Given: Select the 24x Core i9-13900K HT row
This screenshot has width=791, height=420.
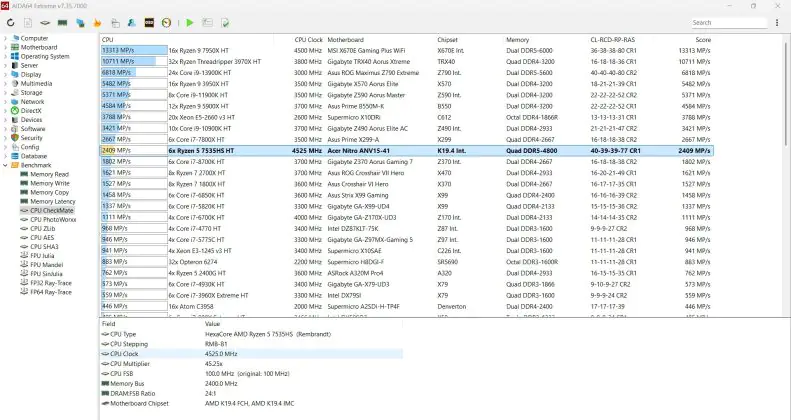Looking at the screenshot, I should (407, 73).
